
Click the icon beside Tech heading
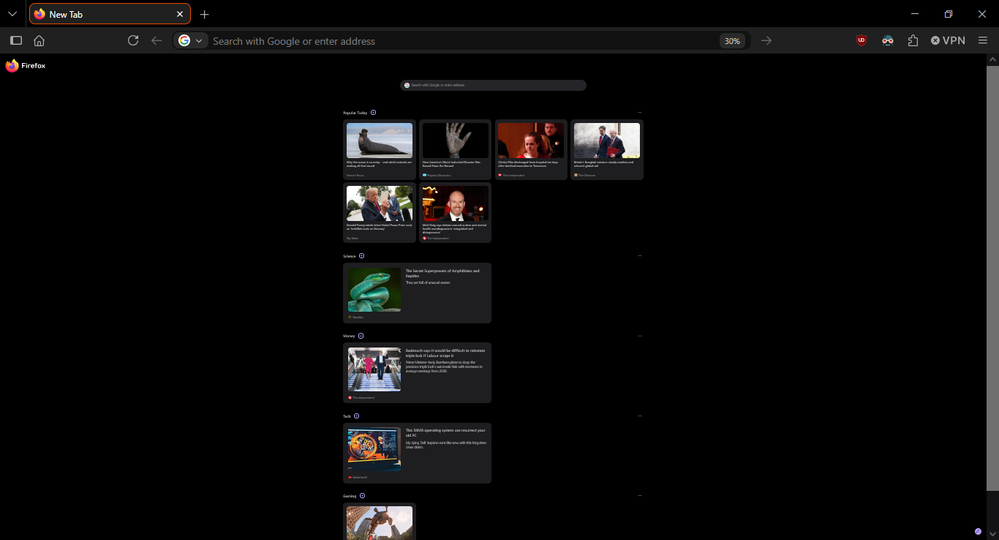[356, 416]
